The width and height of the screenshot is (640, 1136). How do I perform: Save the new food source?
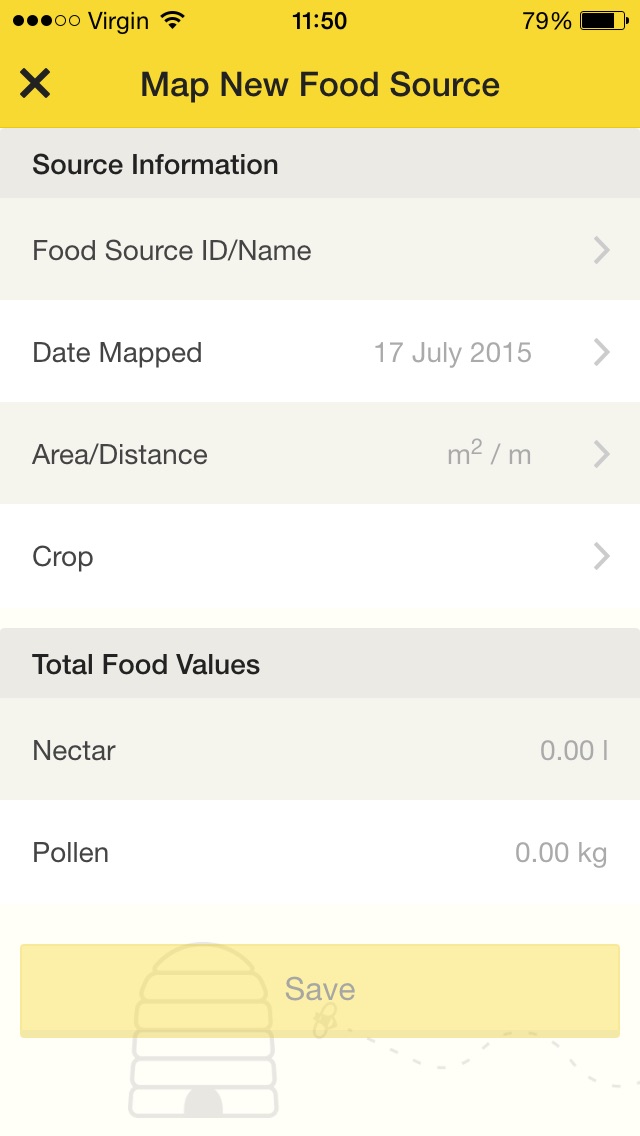320,990
